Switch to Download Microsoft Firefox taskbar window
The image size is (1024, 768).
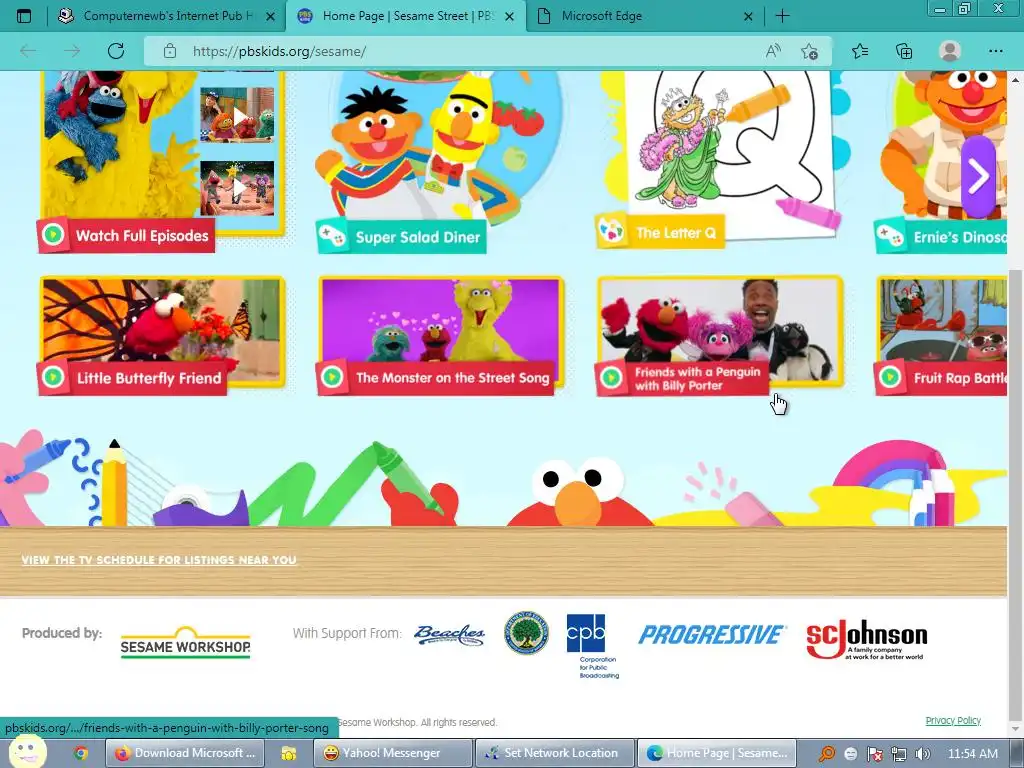click(185, 753)
